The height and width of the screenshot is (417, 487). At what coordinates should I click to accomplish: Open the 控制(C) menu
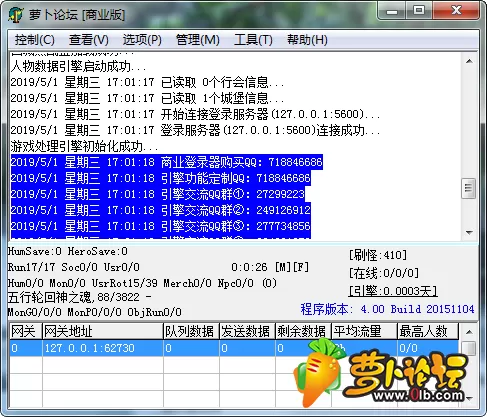click(x=35, y=40)
